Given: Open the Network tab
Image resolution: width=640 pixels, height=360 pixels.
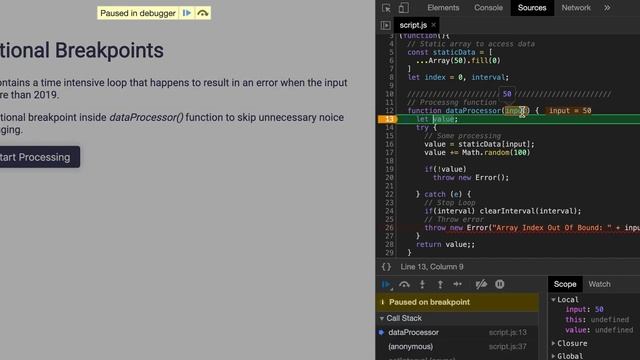Looking at the screenshot, I should (x=576, y=8).
